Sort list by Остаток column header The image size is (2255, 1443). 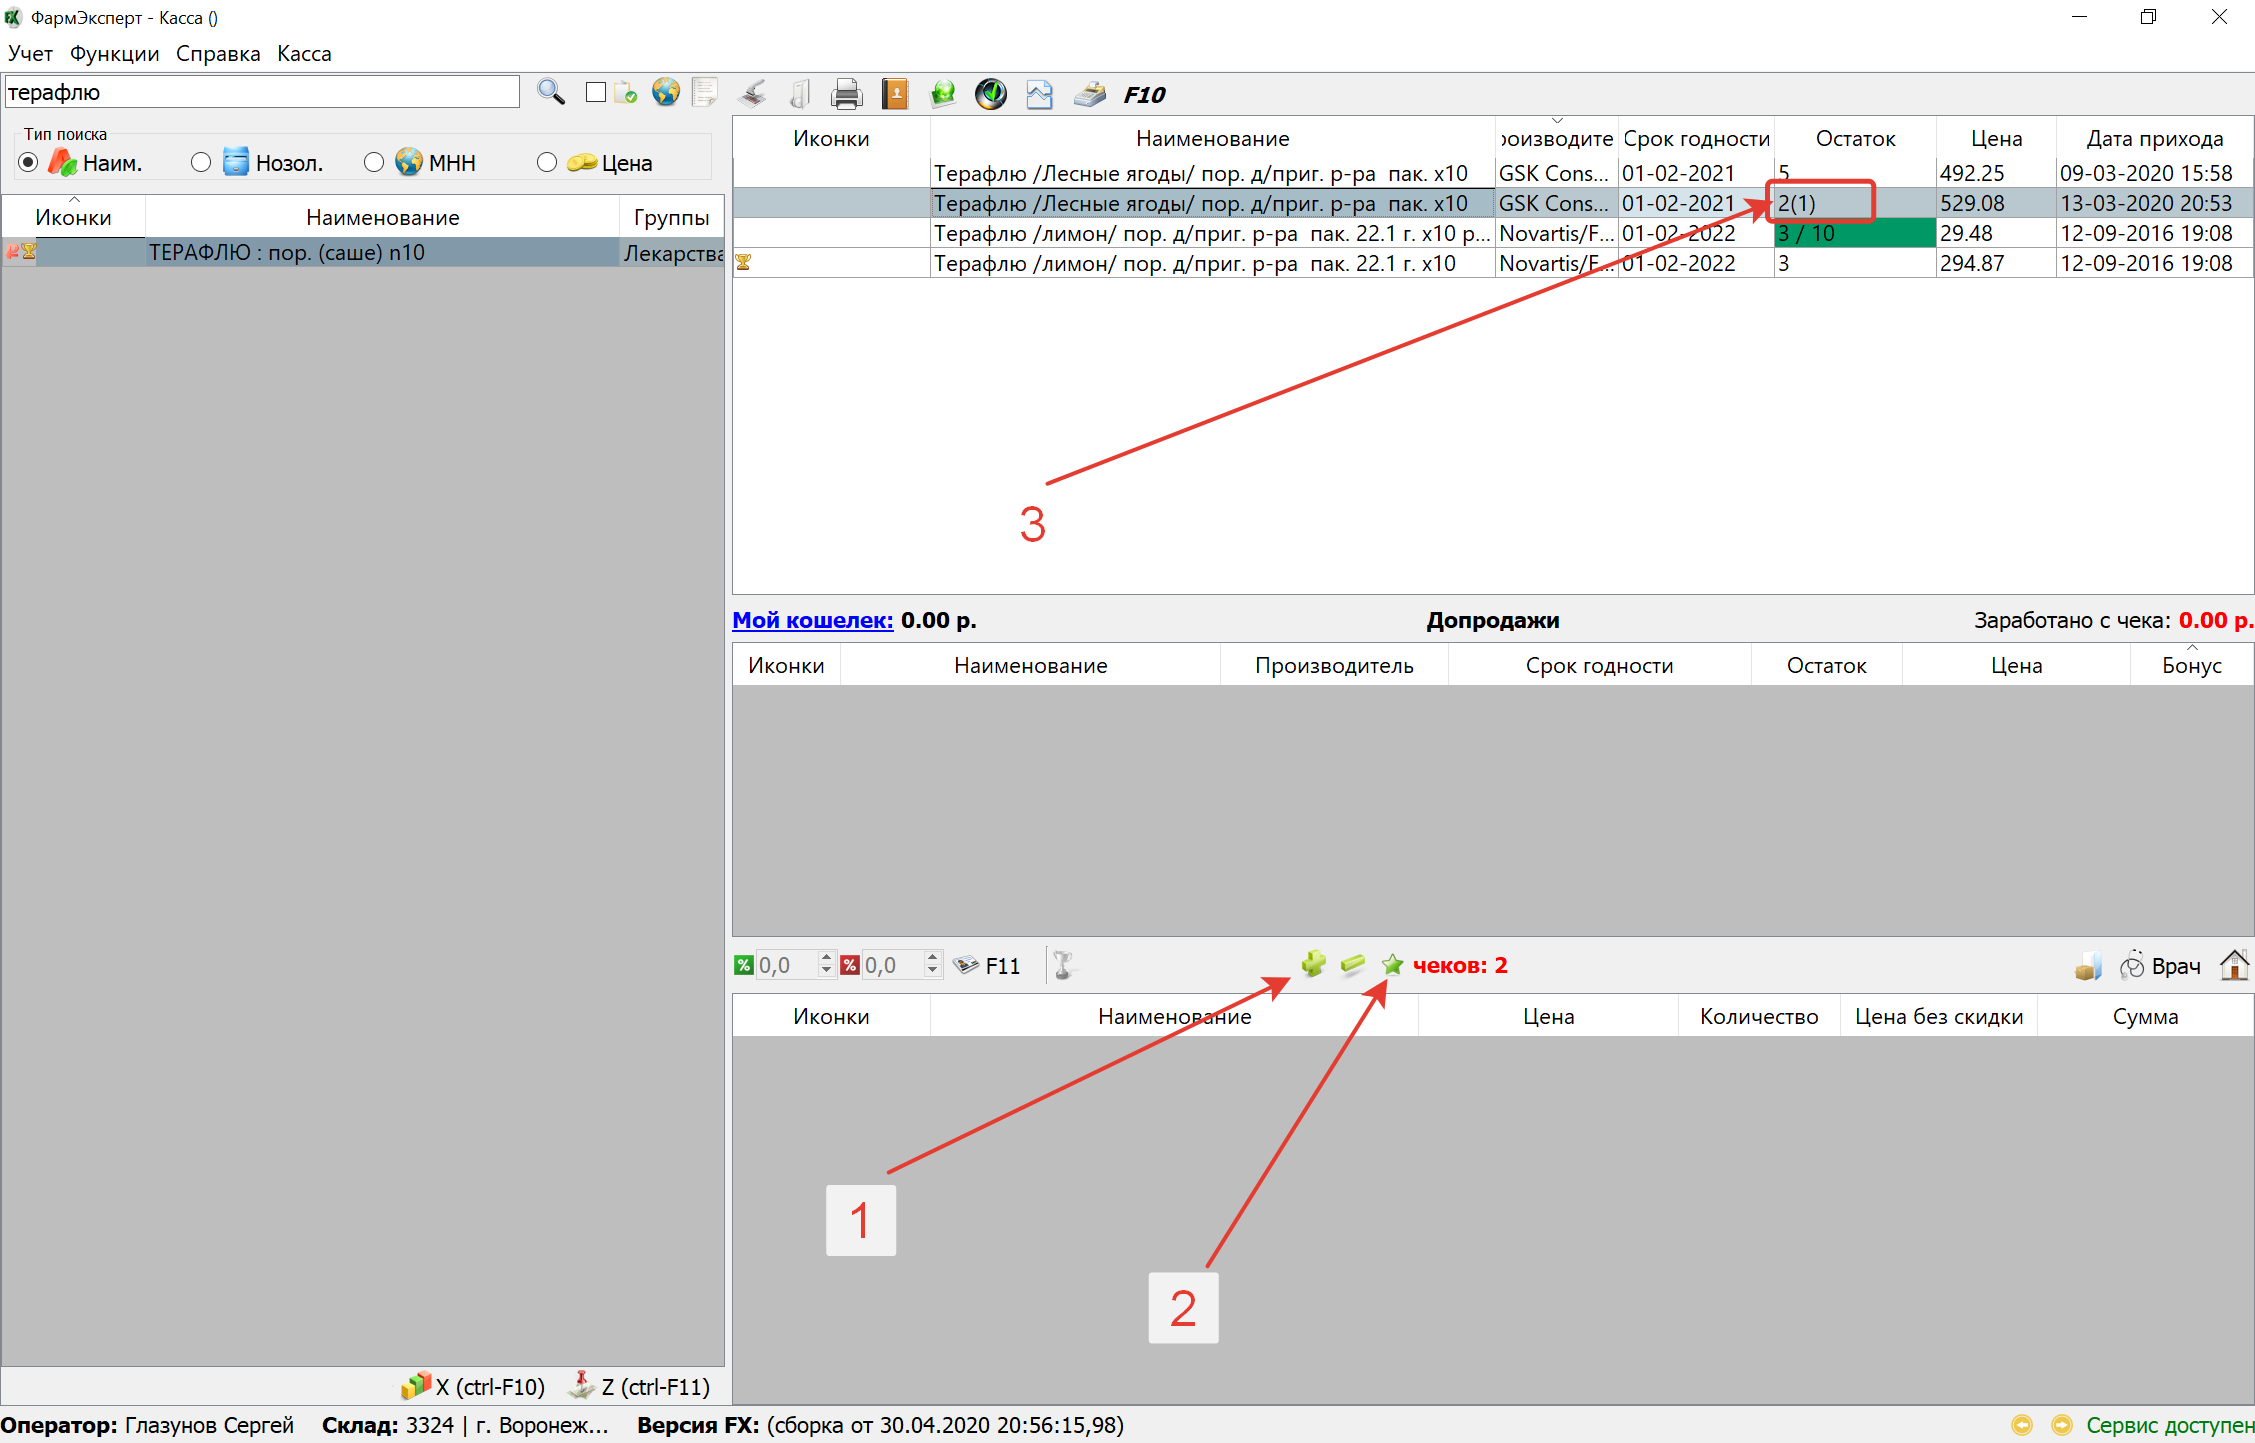pyautogui.click(x=1854, y=139)
